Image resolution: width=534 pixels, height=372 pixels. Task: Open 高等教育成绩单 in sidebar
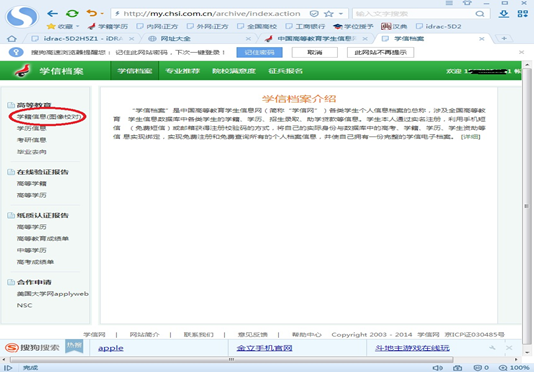click(x=43, y=238)
